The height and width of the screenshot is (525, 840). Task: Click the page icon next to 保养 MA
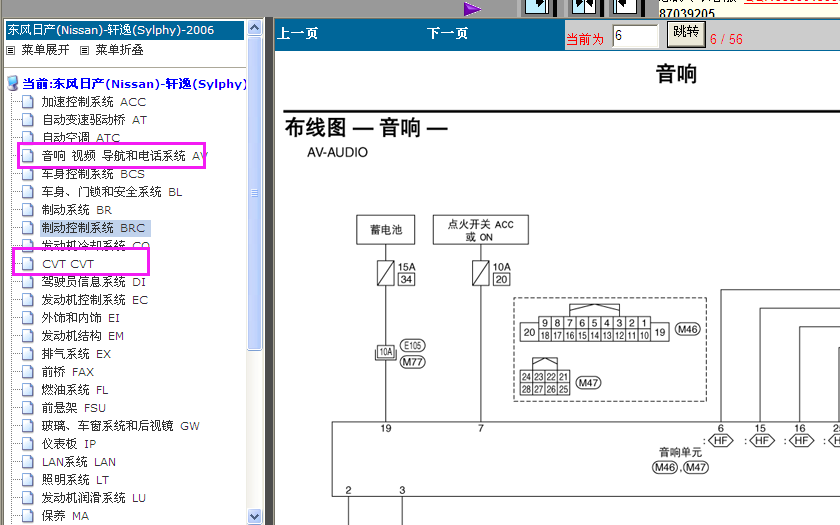pos(28,515)
